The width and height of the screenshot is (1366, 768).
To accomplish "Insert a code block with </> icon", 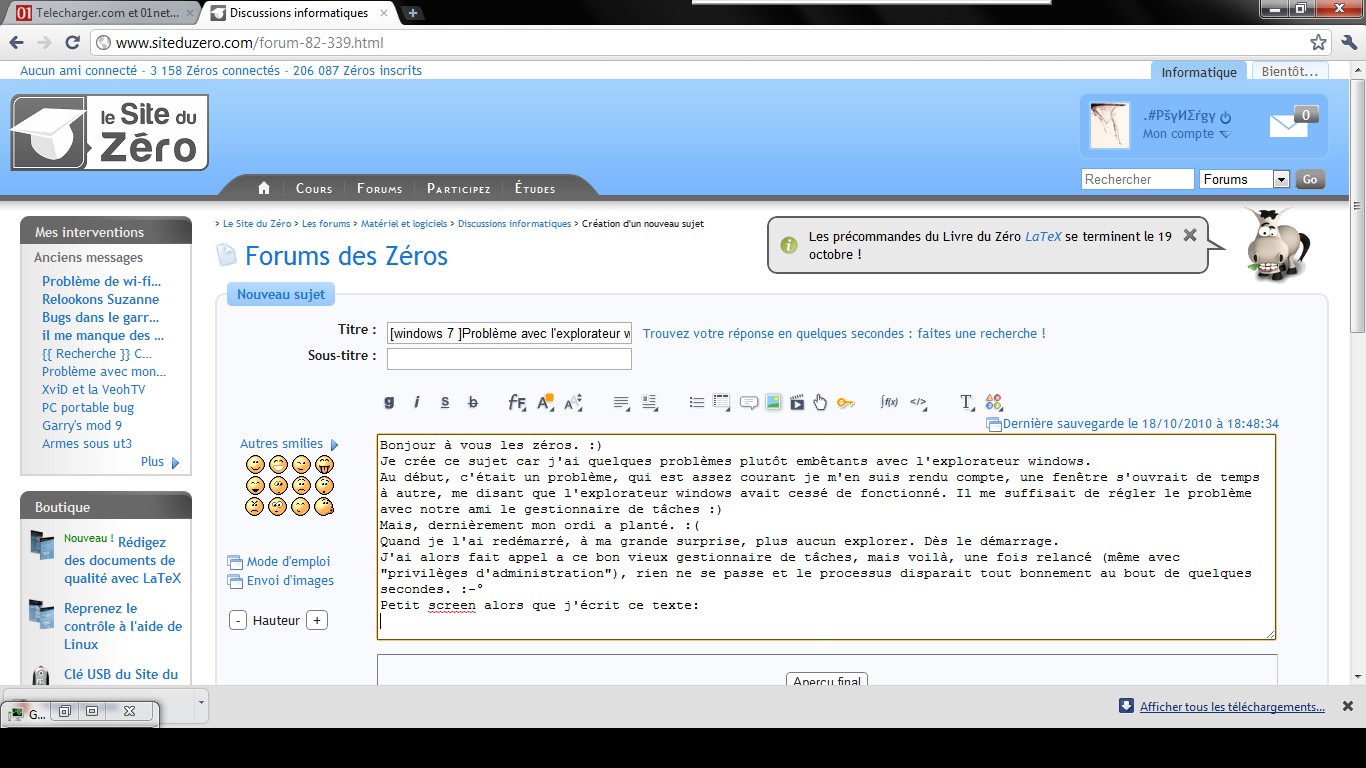I will [x=918, y=402].
